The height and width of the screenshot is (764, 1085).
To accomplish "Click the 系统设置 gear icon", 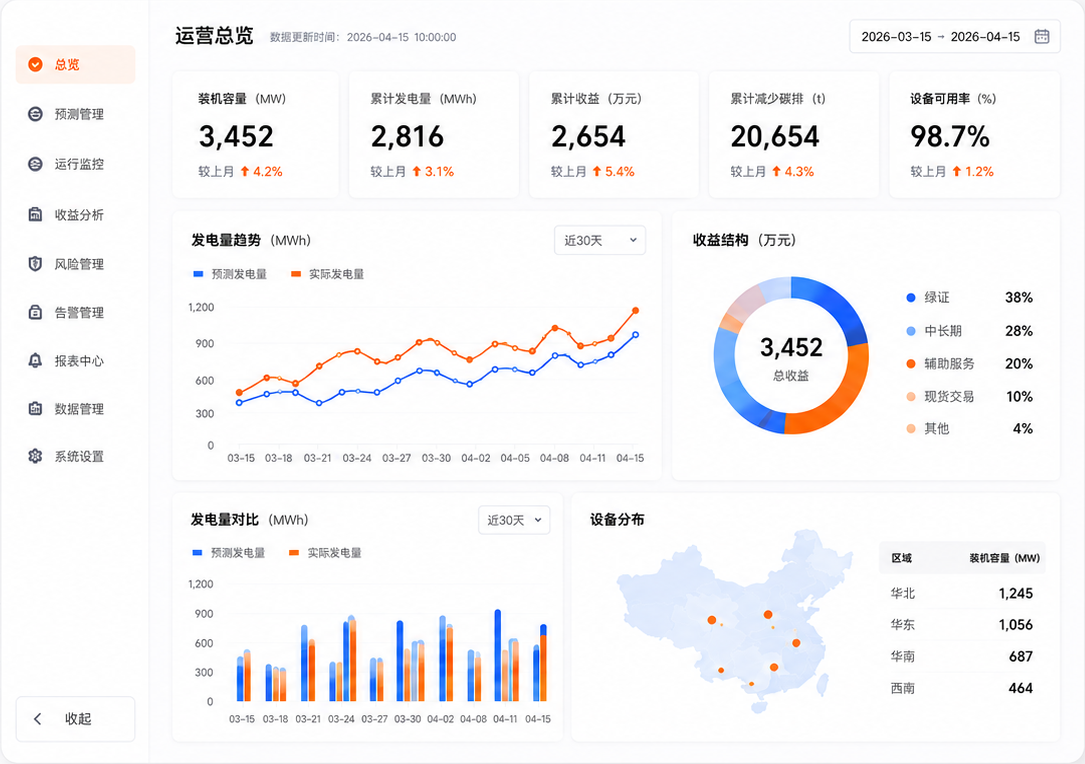I will [35, 456].
